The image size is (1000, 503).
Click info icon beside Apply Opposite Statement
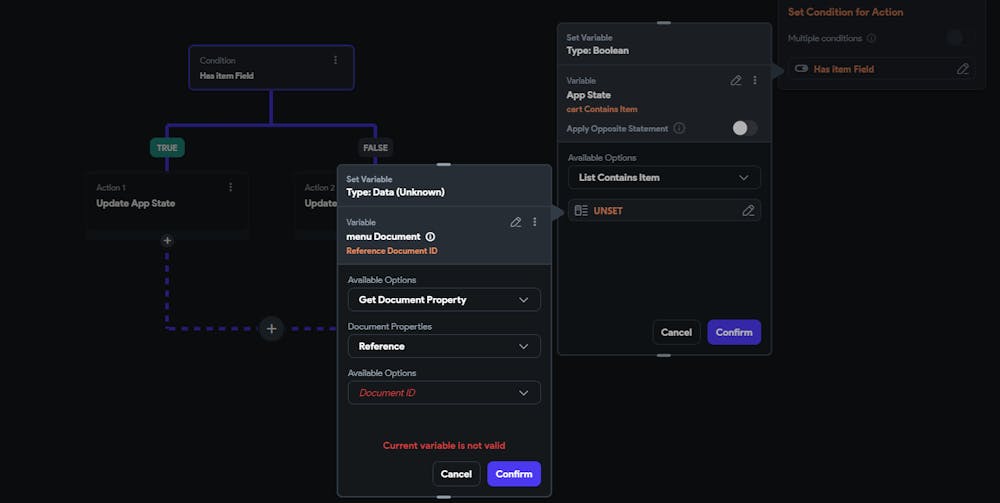(679, 128)
